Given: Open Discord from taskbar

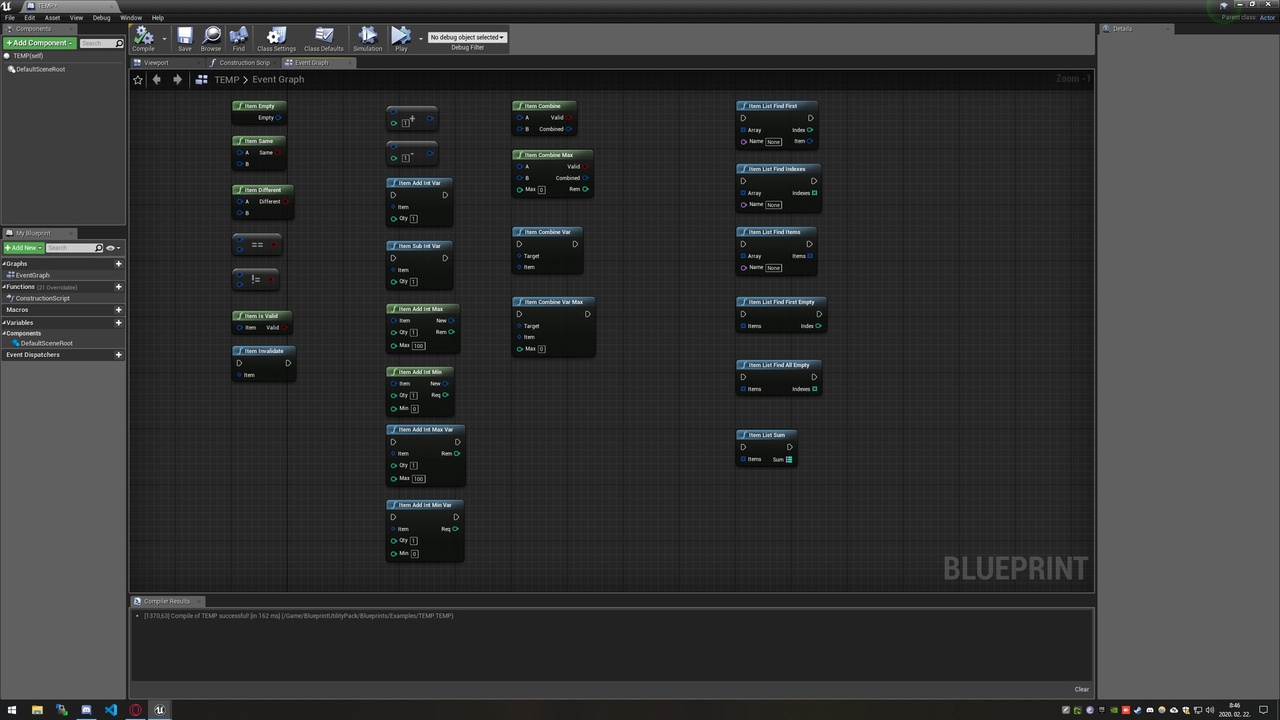Looking at the screenshot, I should (x=86, y=710).
